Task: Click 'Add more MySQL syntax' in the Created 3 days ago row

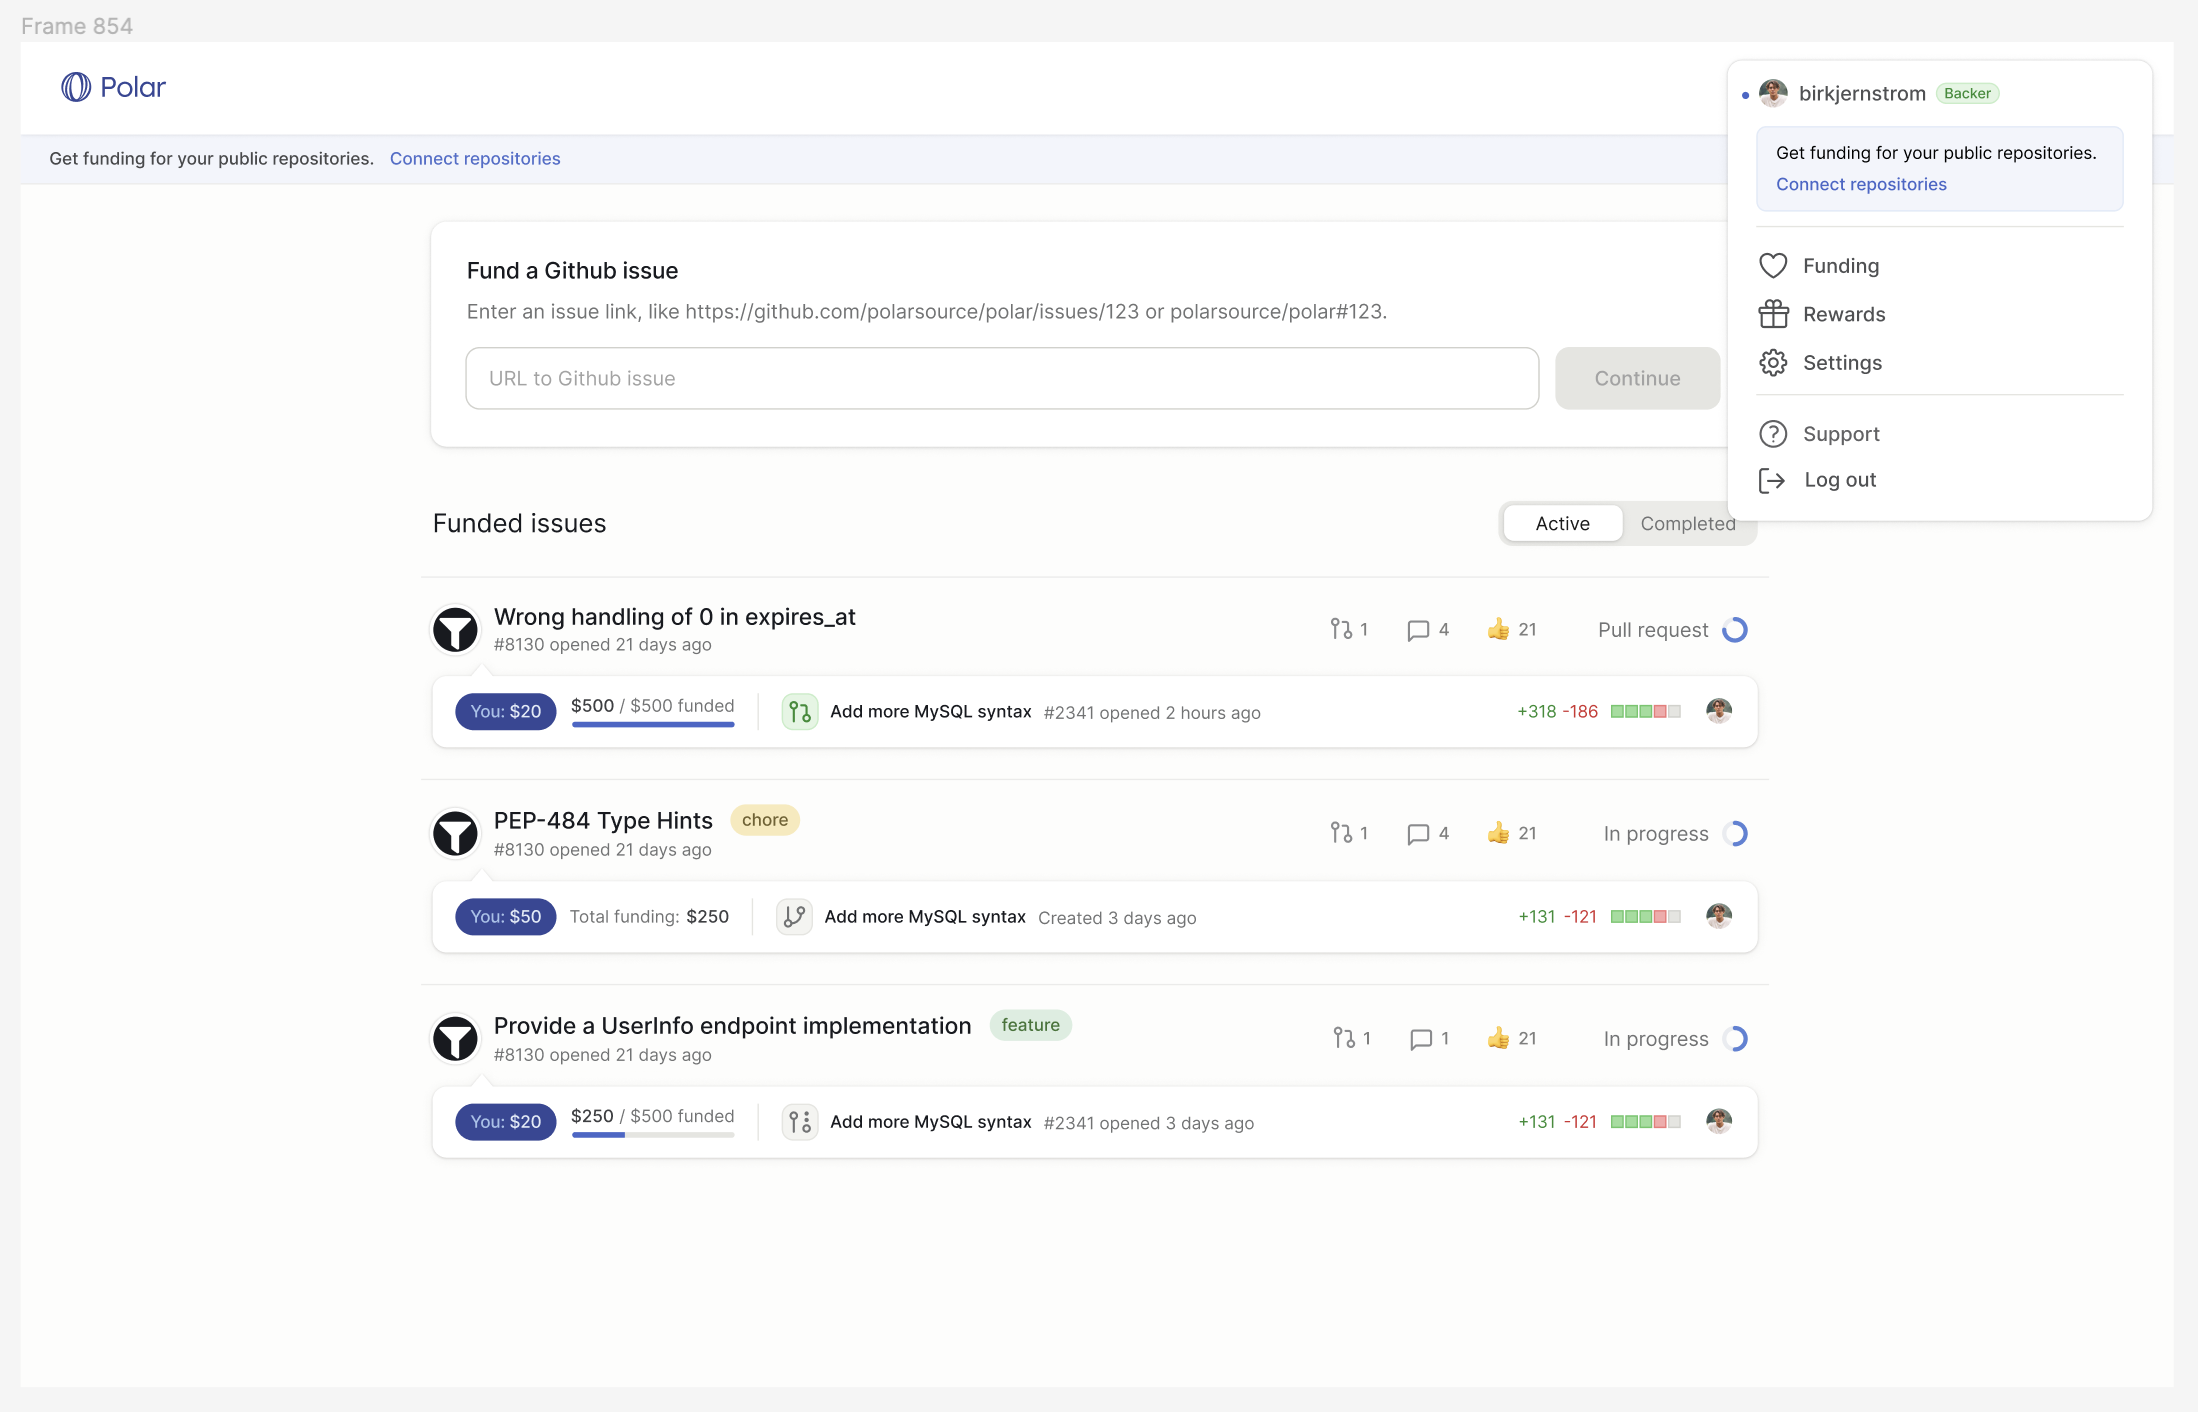Action: pos(925,917)
